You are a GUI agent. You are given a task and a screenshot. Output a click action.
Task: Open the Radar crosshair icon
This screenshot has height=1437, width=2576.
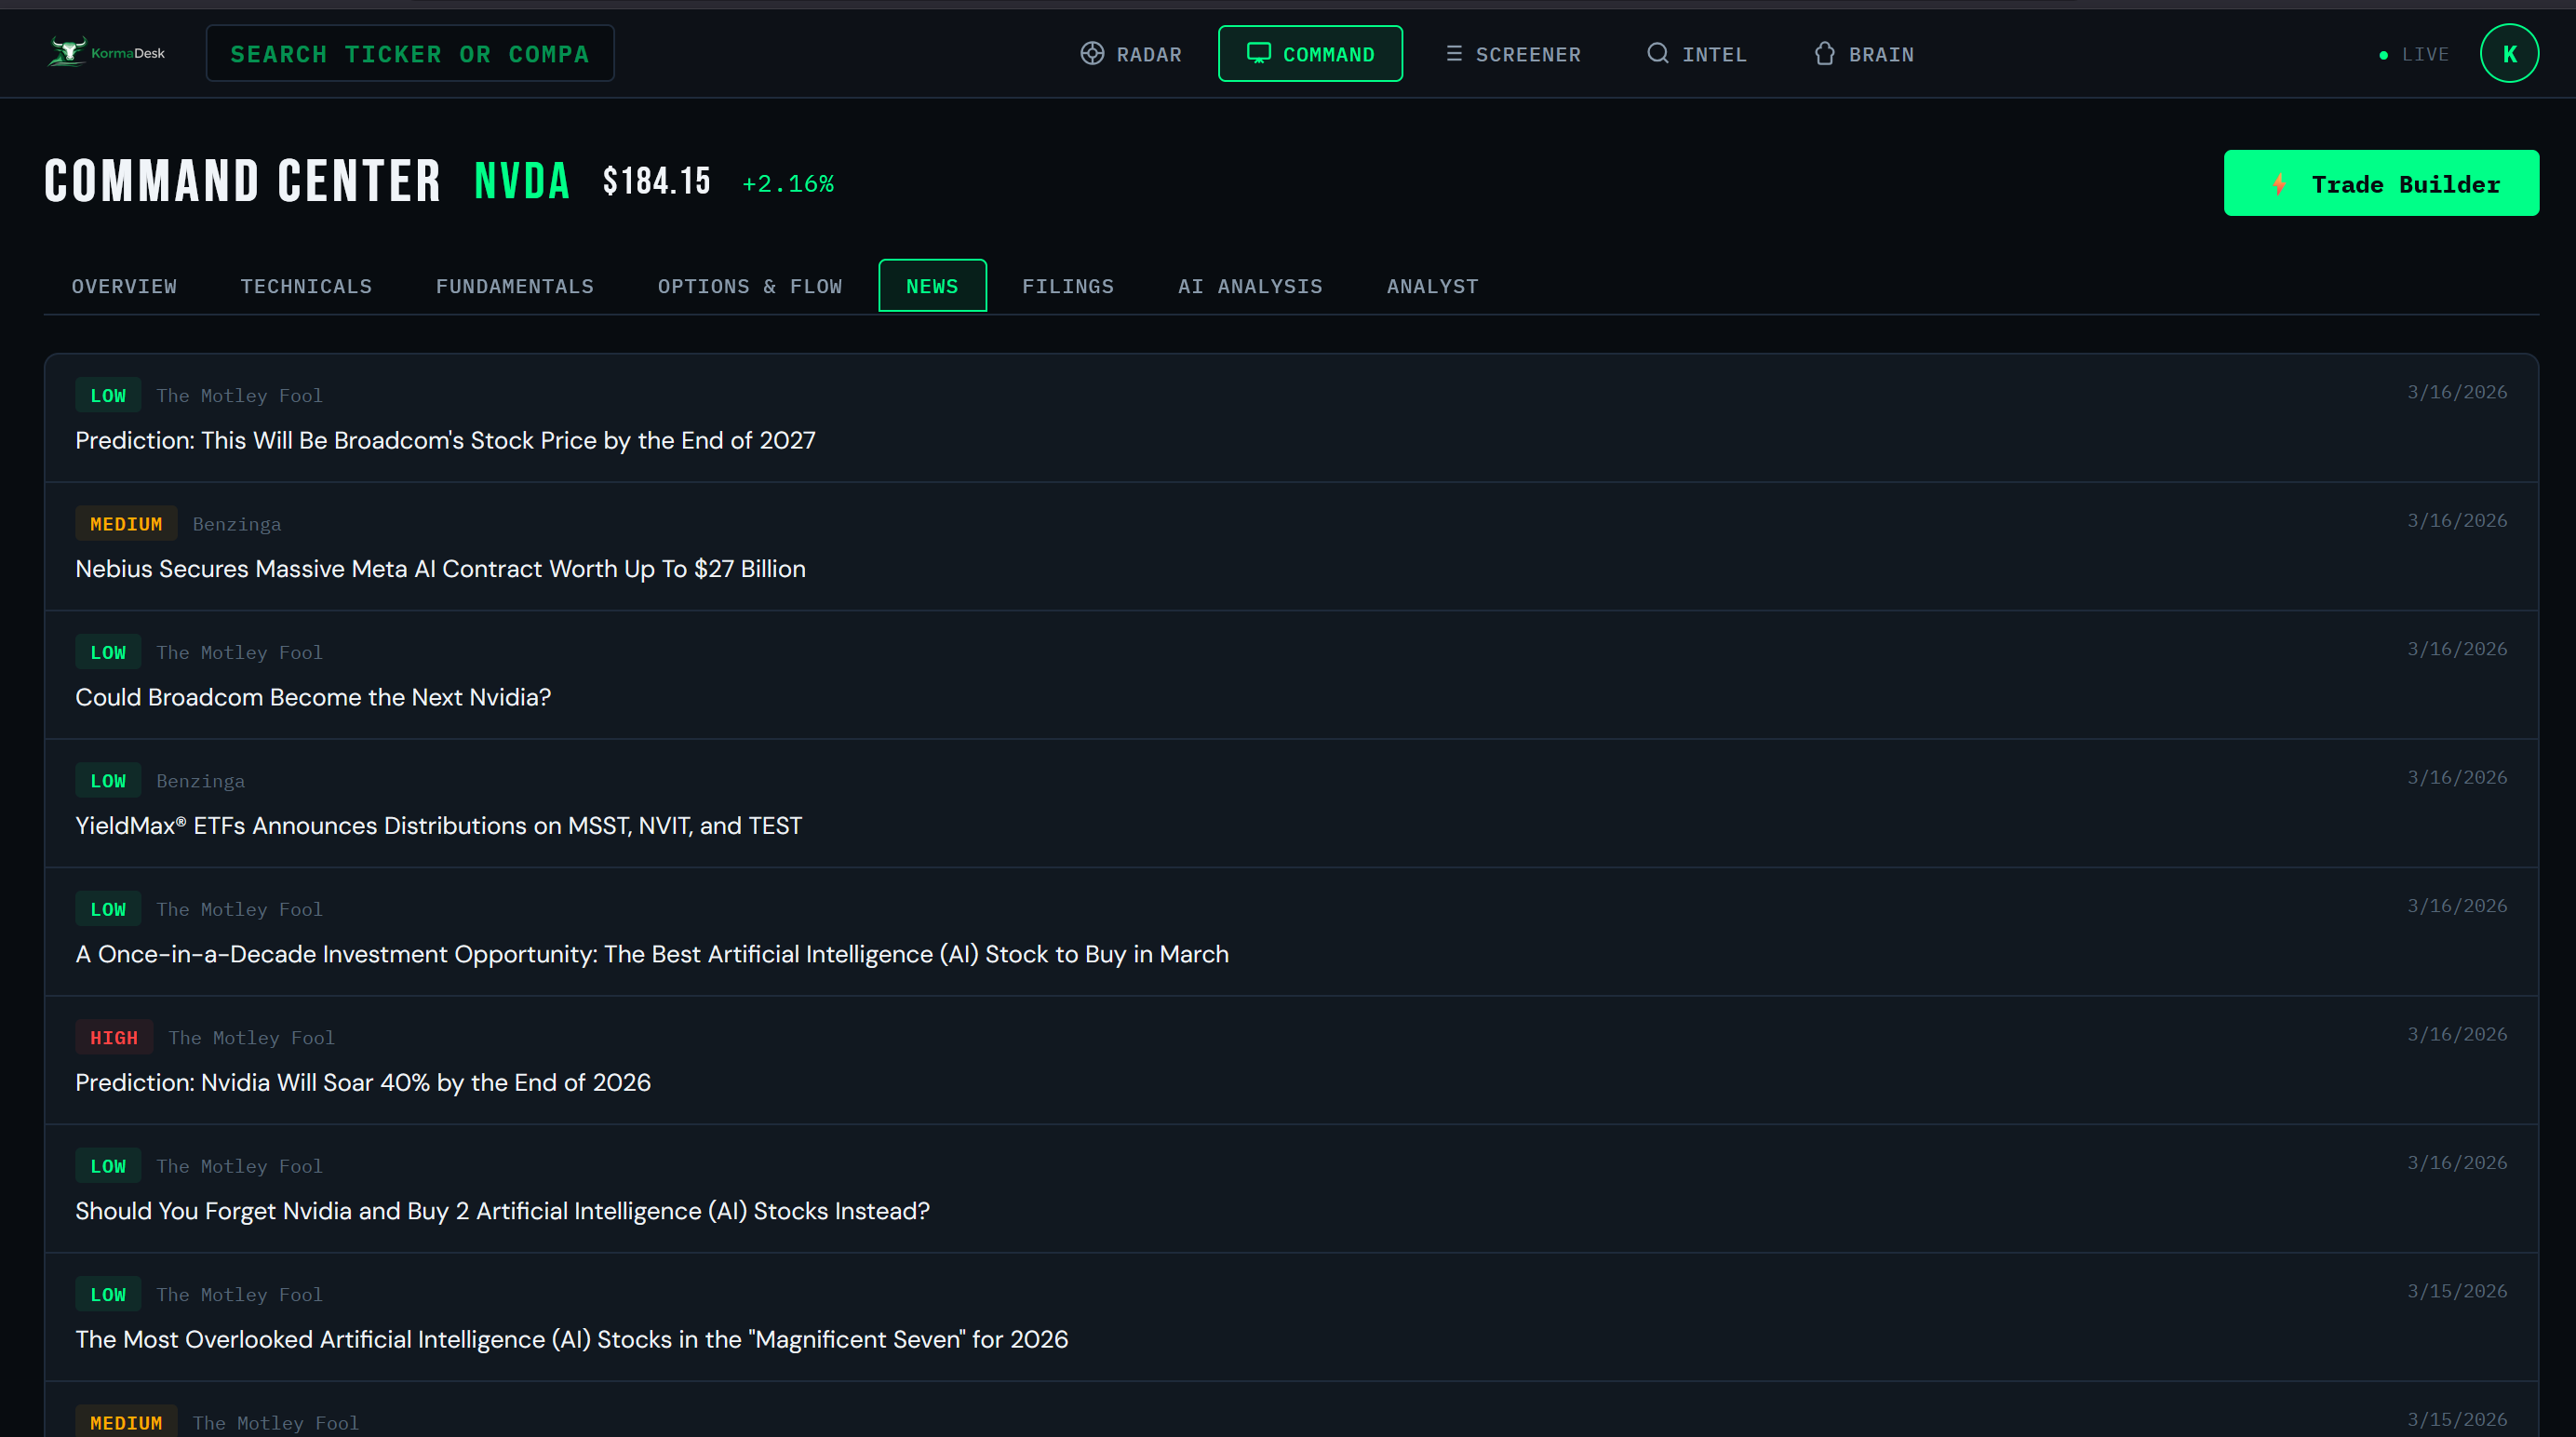coord(1092,53)
